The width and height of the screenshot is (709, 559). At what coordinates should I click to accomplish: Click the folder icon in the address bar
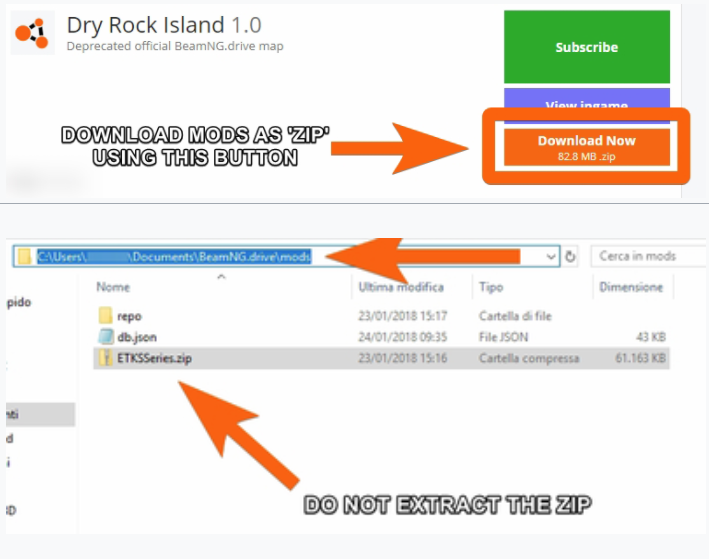coord(24,256)
